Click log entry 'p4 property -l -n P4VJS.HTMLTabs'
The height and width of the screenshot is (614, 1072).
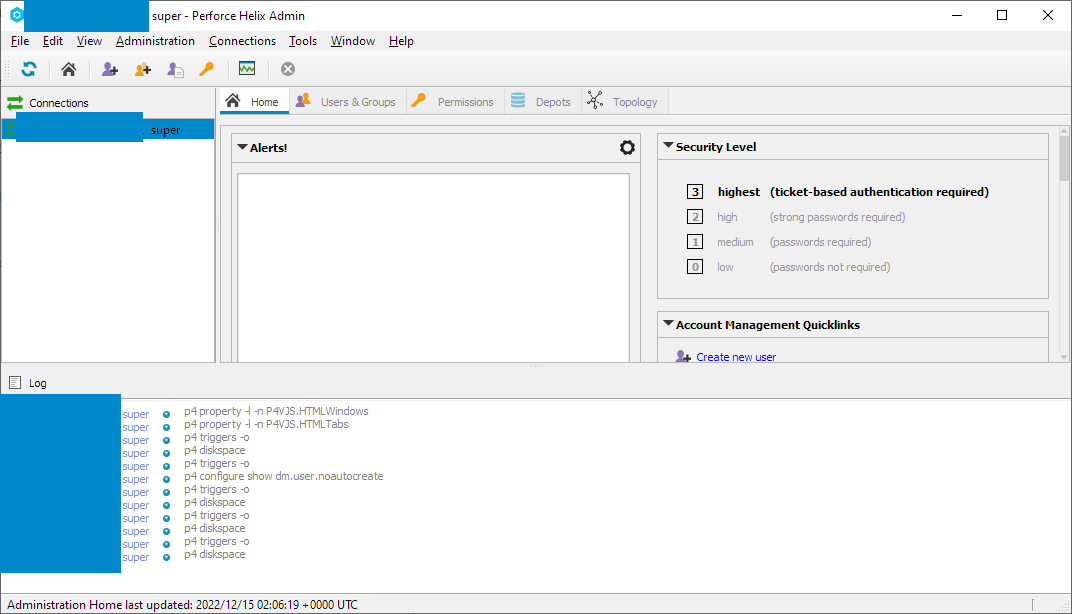pyautogui.click(x=266, y=424)
